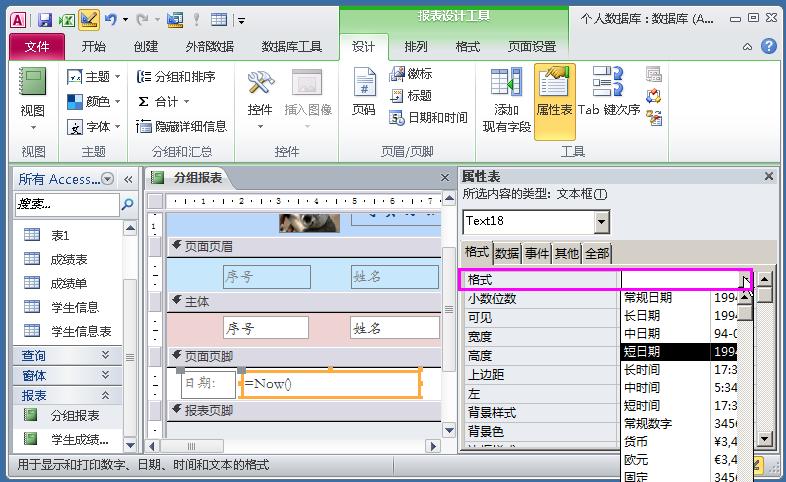Viewport: 786px width, 482px height.
Task: Expand the 窗体 (Forms) group
Action: click(67, 375)
